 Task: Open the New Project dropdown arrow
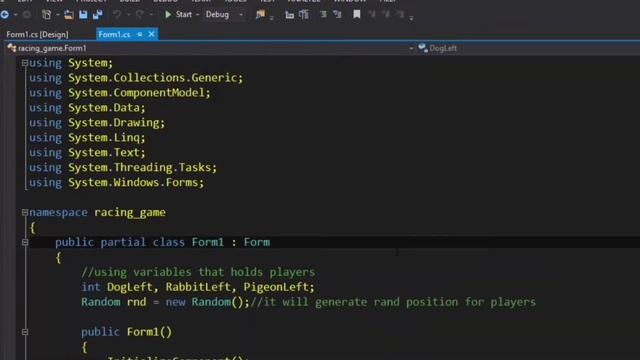pyautogui.click(x=57, y=15)
